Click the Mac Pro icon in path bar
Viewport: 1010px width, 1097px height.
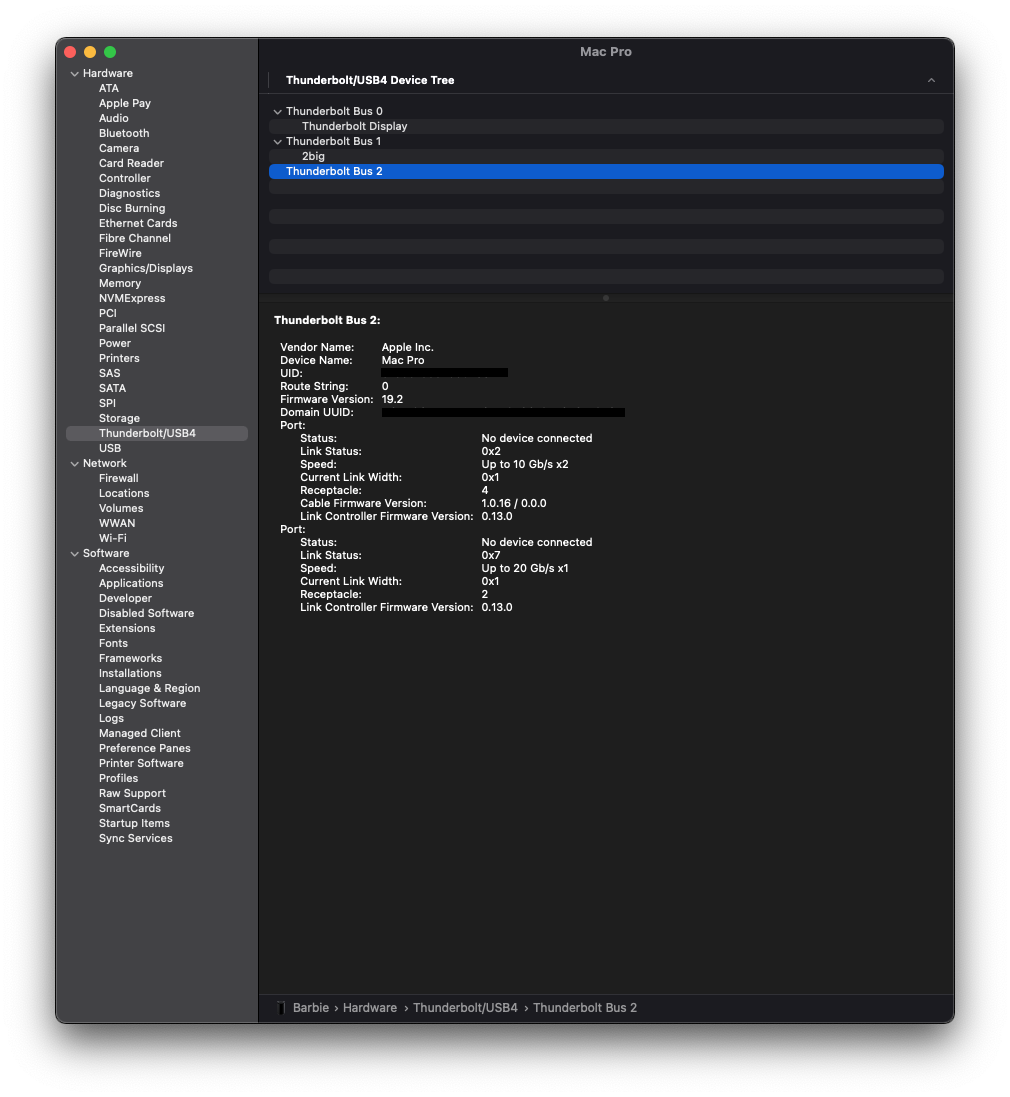click(281, 1007)
